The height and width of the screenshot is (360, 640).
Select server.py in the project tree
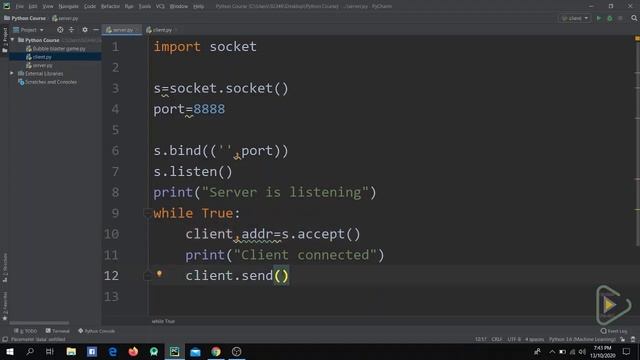pyautogui.click(x=39, y=65)
